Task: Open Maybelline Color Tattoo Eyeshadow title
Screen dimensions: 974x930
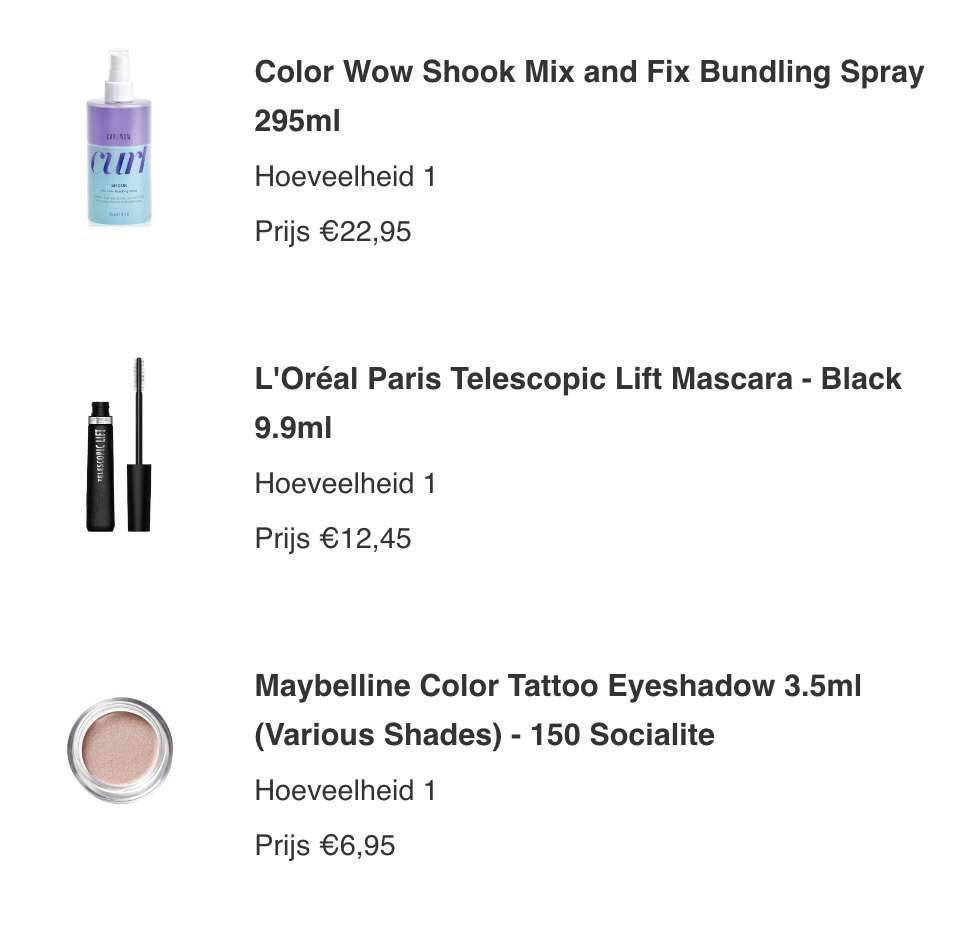Action: tap(558, 686)
